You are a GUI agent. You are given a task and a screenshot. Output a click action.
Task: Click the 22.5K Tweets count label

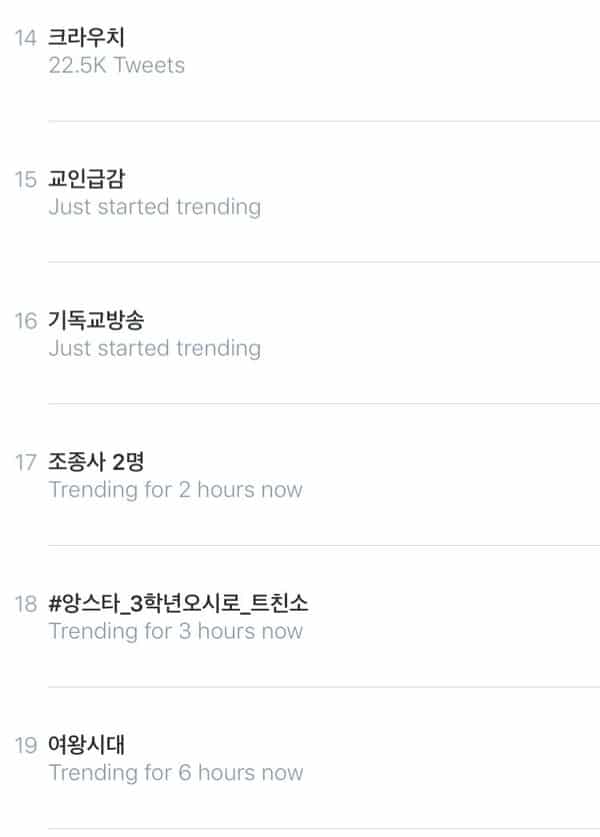tap(116, 66)
